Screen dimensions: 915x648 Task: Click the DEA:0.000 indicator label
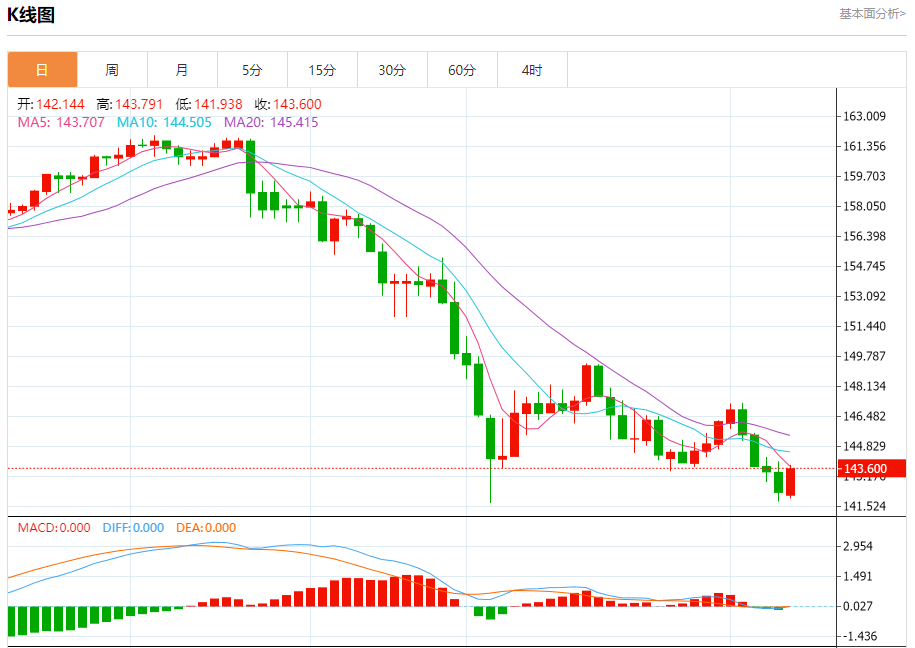206,528
